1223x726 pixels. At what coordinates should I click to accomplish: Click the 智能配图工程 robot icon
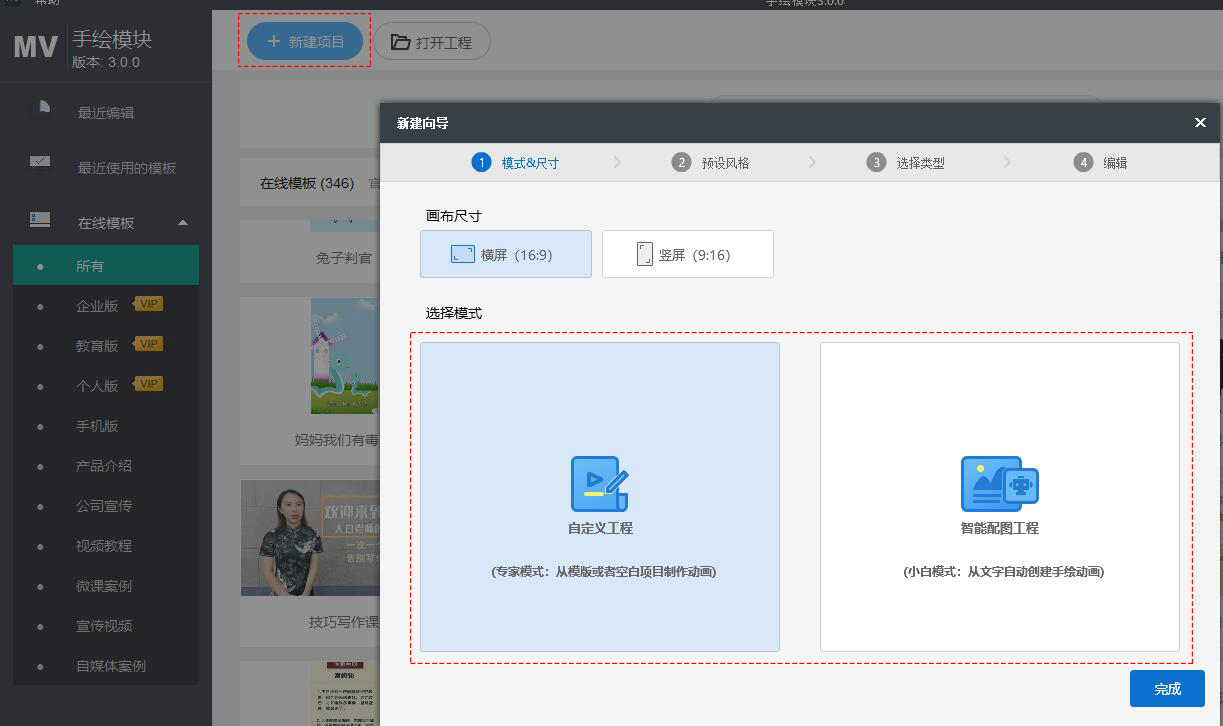pos(999,484)
